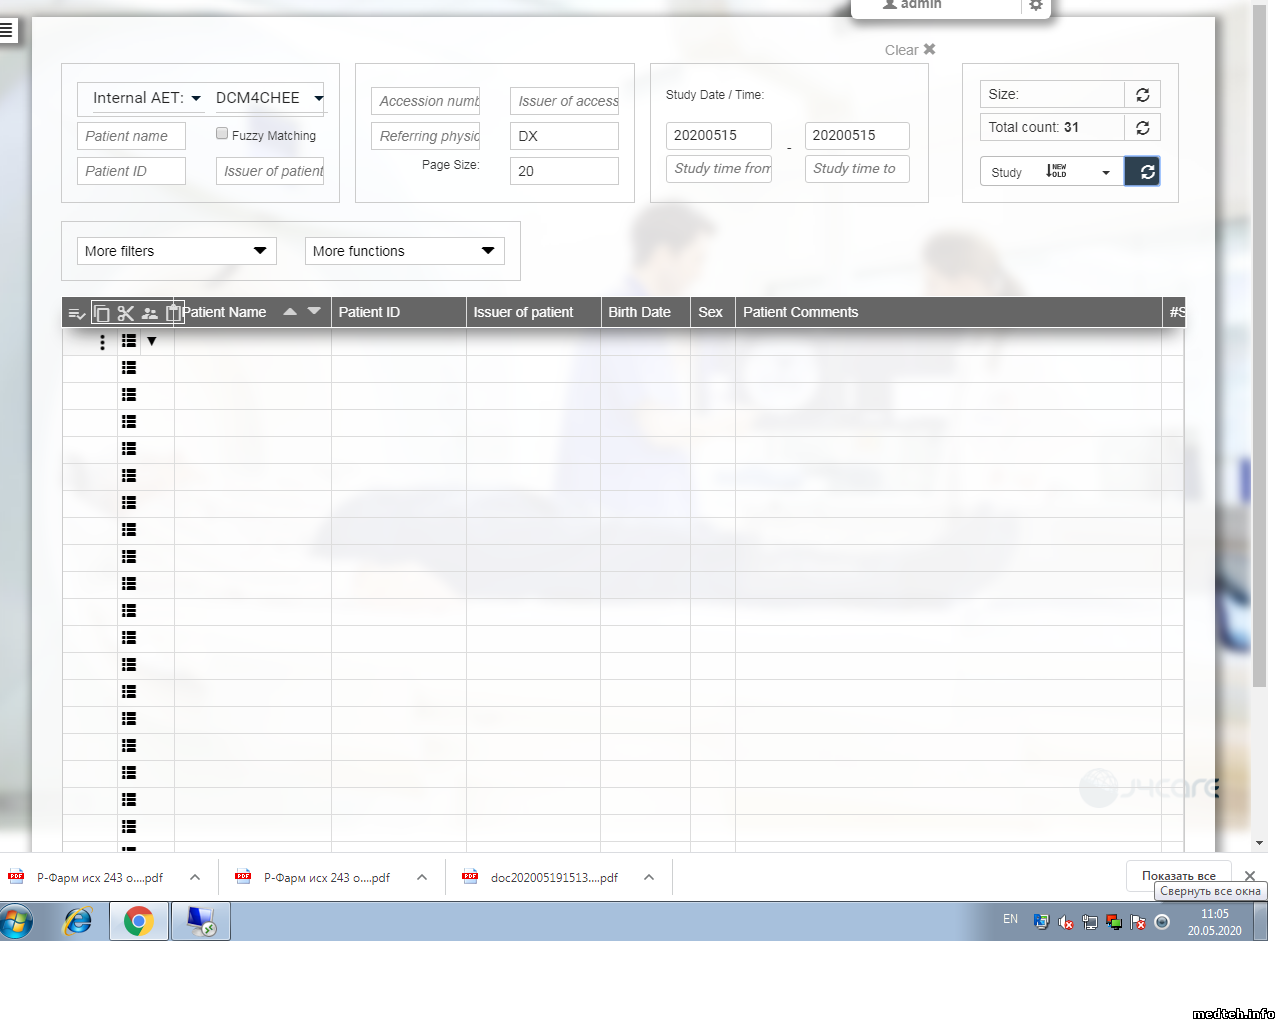
Task: Refresh the Total count value
Action: coord(1142,128)
